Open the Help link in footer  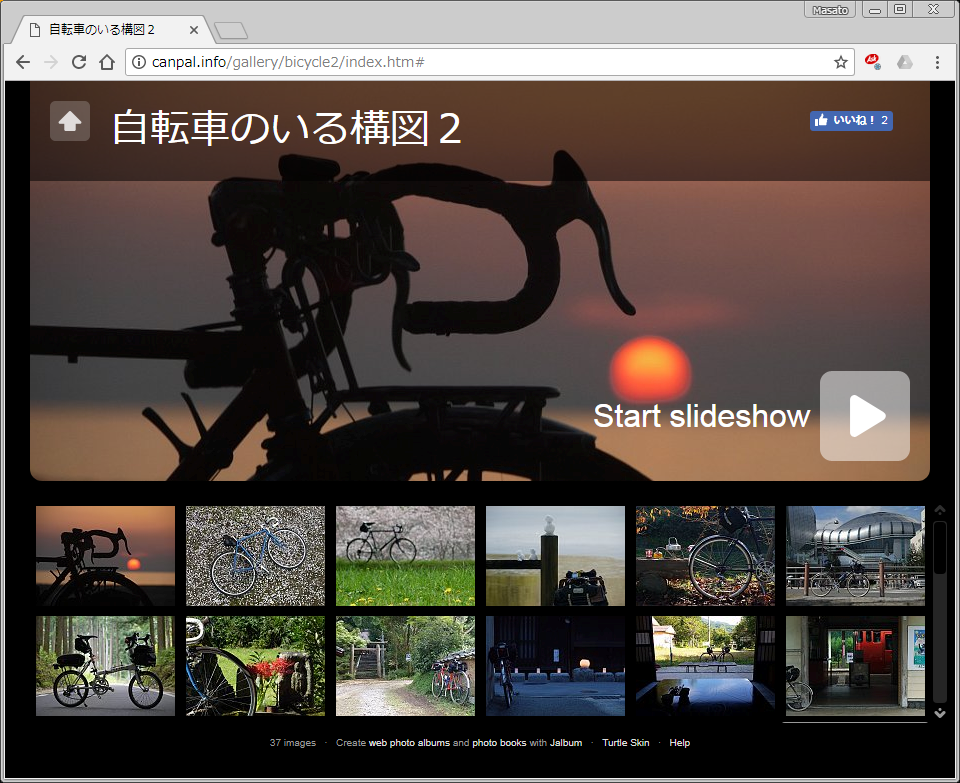[680, 743]
